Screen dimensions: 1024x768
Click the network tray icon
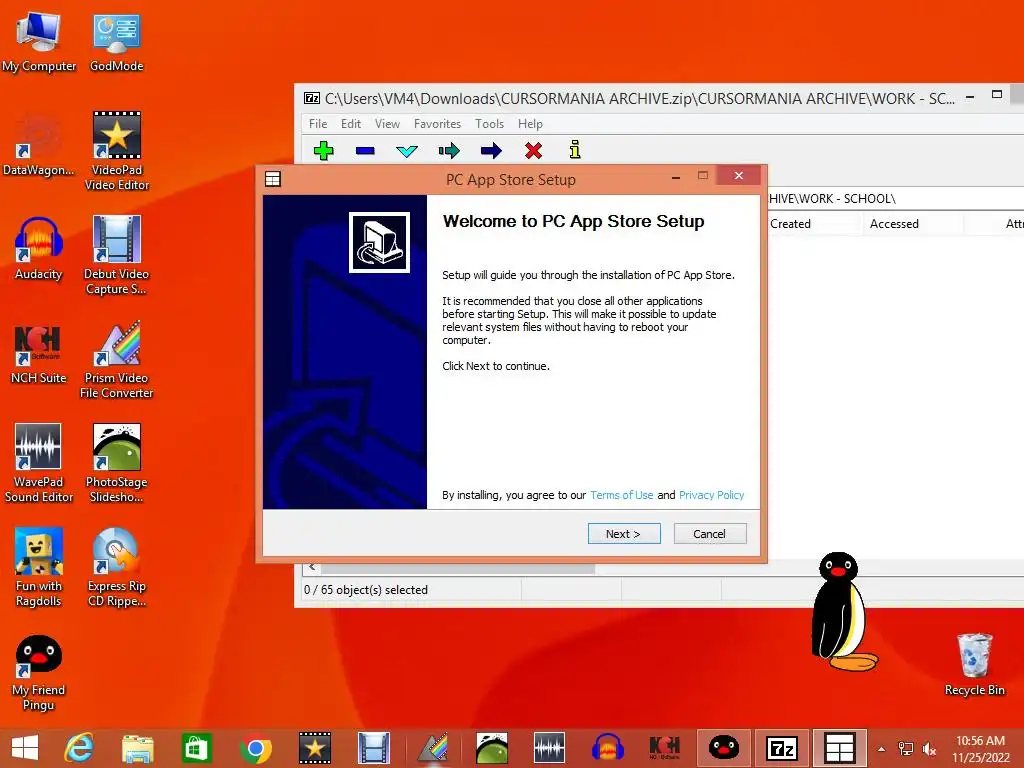click(906, 749)
